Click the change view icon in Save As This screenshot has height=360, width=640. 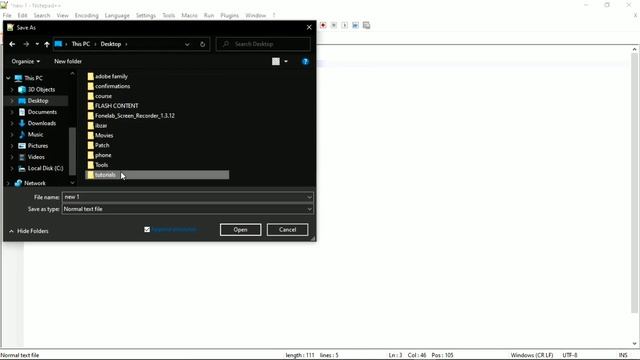(276, 61)
